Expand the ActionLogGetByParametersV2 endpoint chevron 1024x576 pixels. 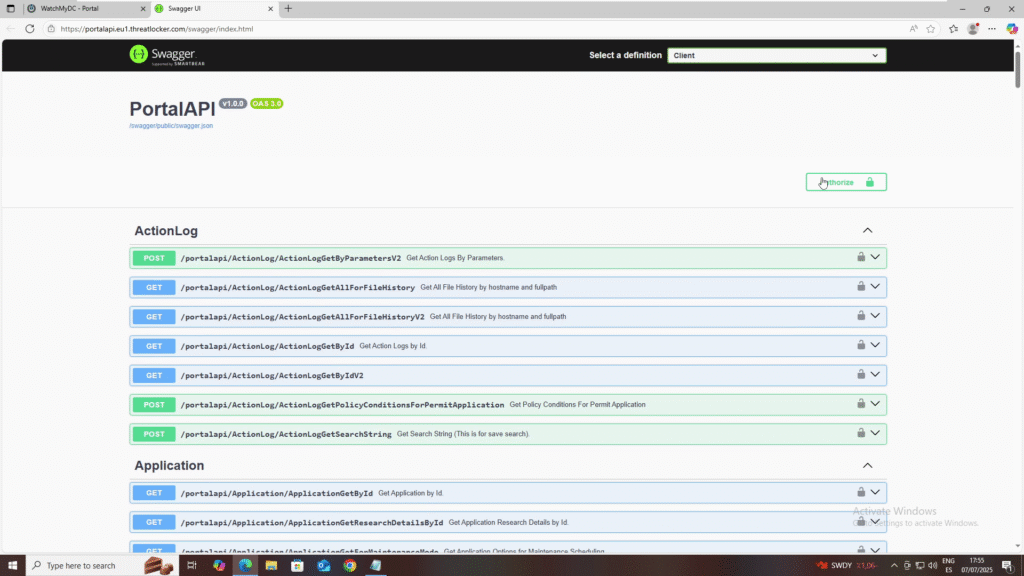pyautogui.click(x=875, y=257)
